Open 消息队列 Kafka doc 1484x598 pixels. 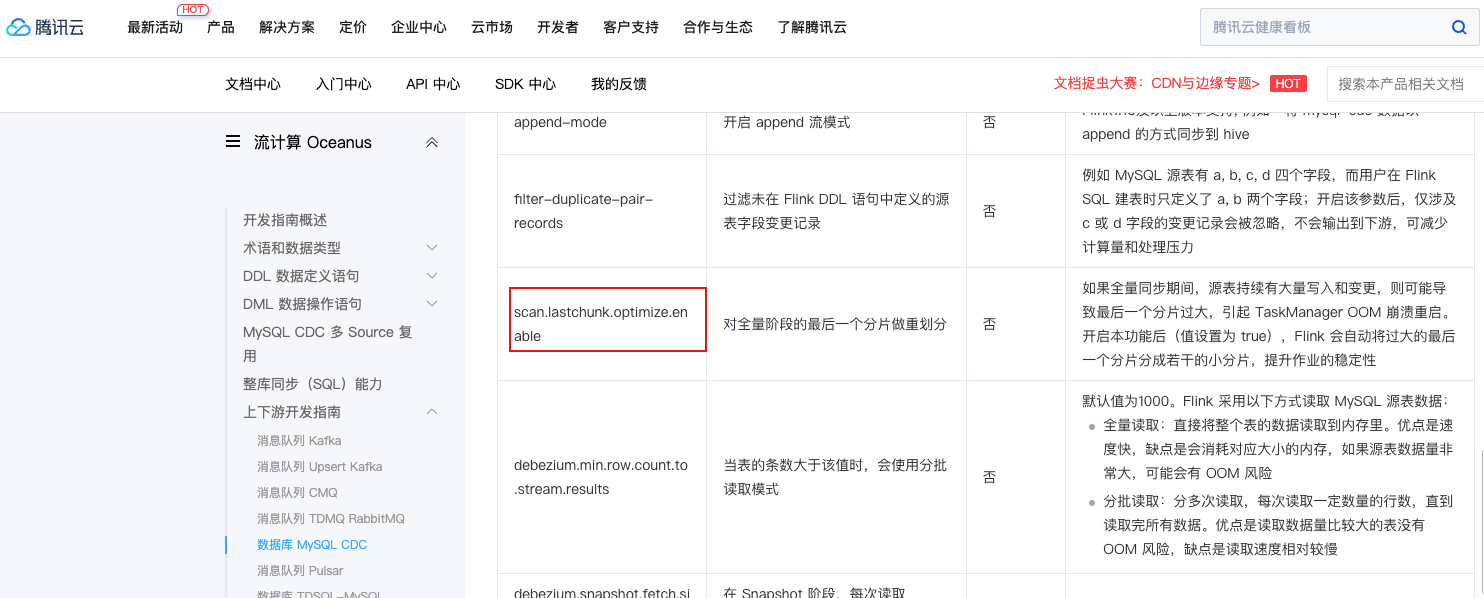click(x=299, y=440)
